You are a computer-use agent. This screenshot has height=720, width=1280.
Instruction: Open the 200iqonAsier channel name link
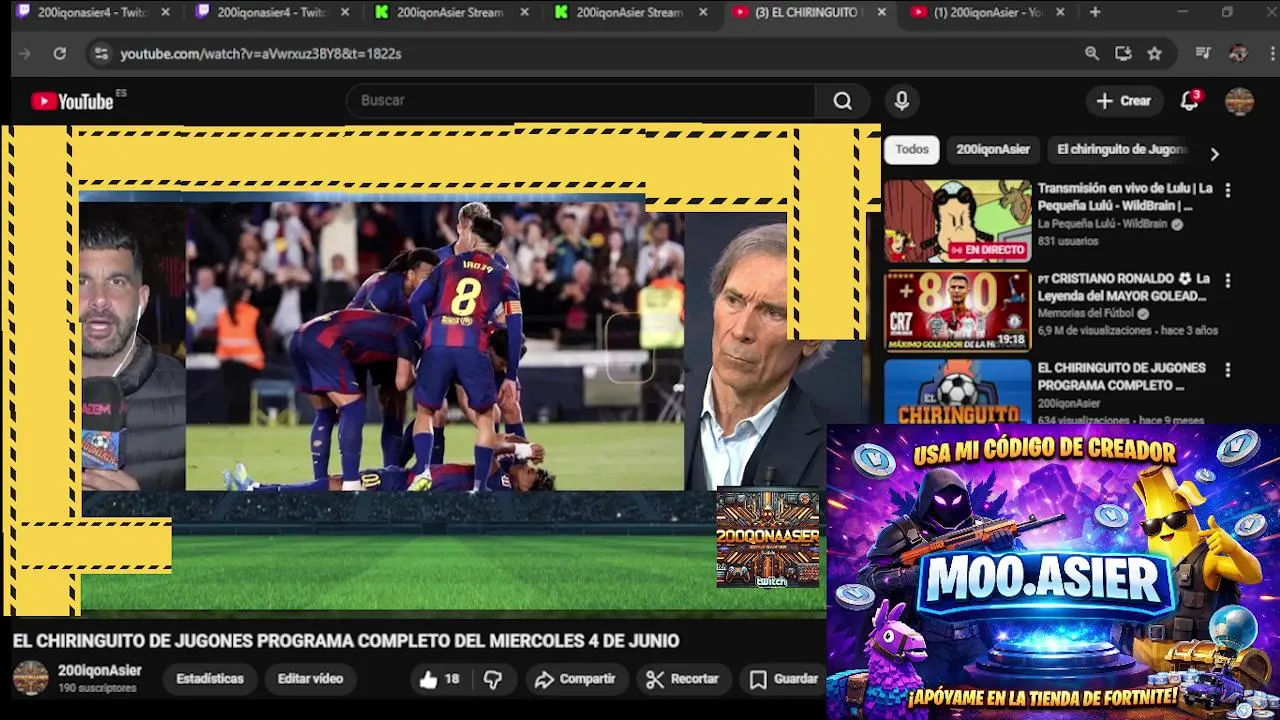(x=100, y=671)
